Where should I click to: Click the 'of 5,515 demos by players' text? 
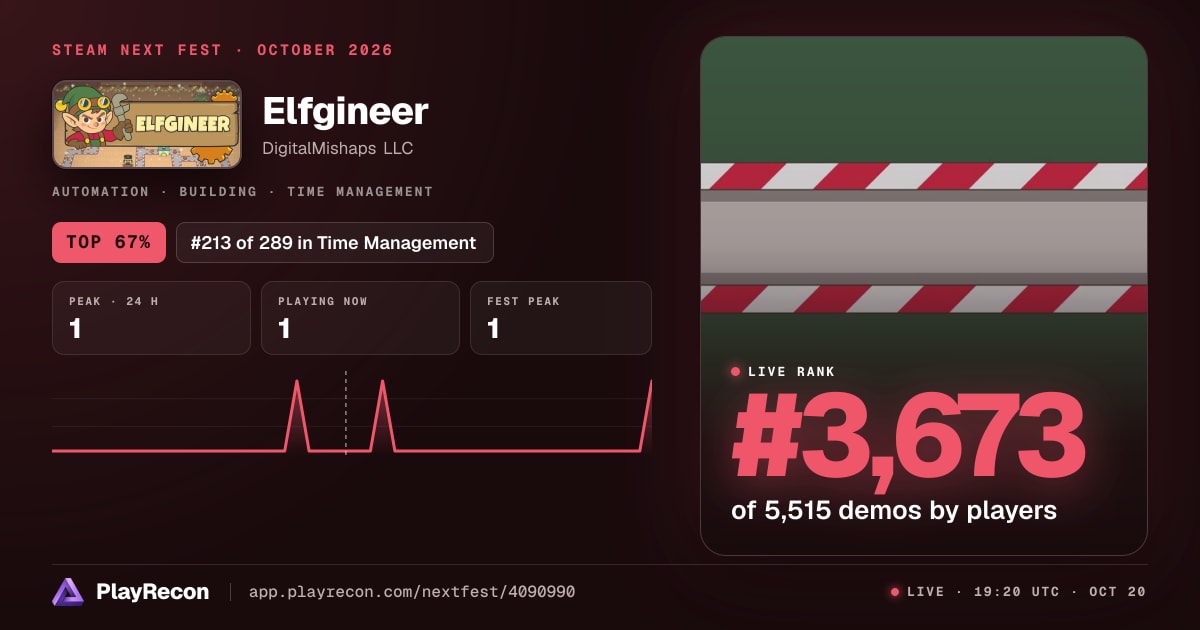pyautogui.click(x=894, y=510)
